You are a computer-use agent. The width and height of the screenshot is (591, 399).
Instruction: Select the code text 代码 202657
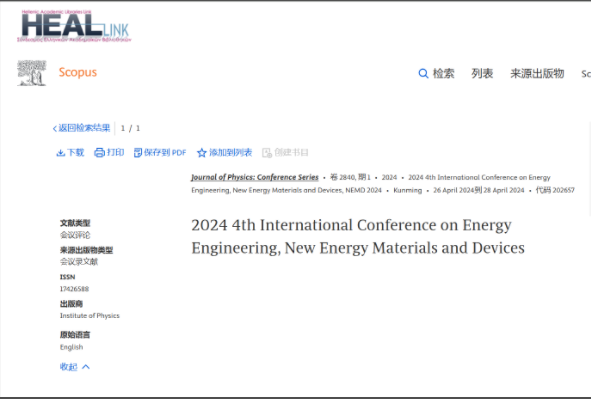(555, 190)
